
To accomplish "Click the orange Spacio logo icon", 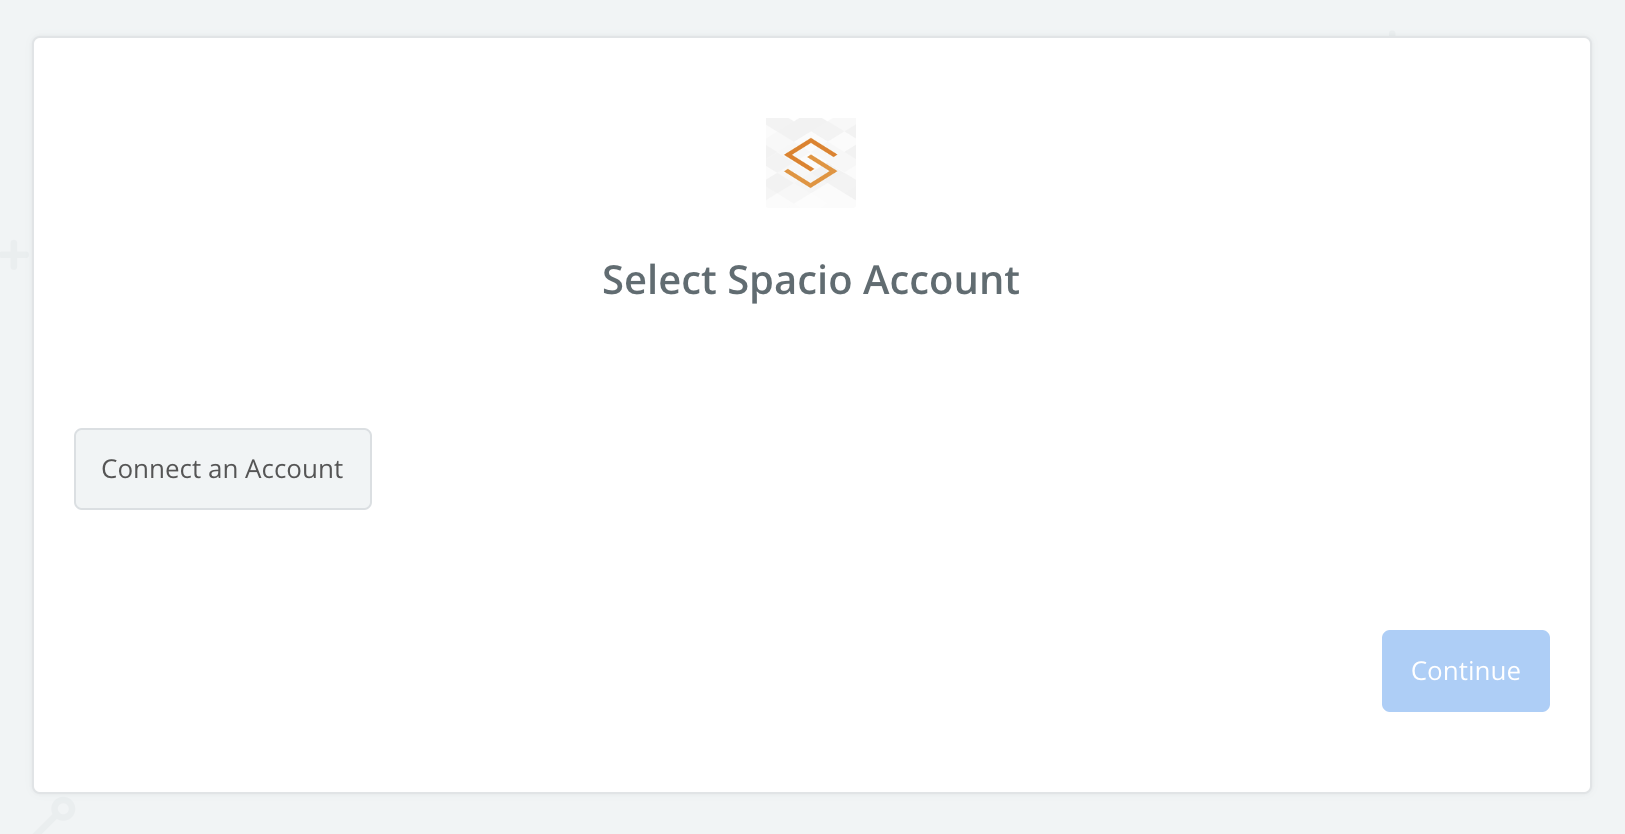I will pyautogui.click(x=810, y=163).
